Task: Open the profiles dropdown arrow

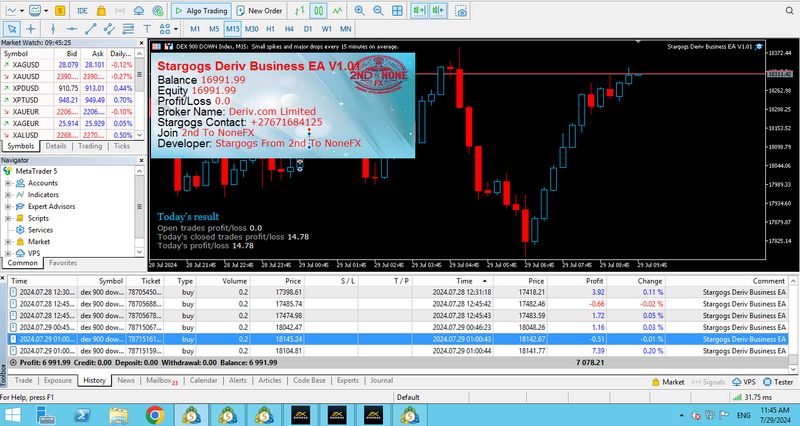Action: [45, 11]
